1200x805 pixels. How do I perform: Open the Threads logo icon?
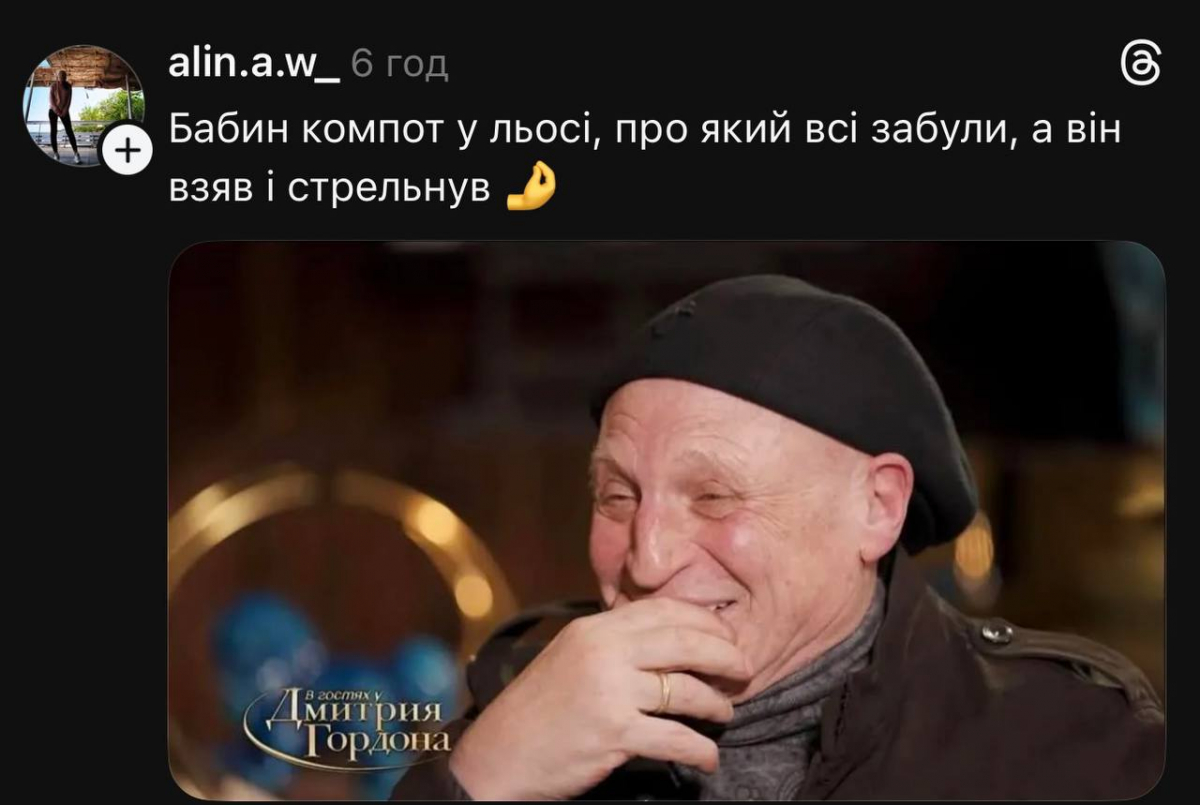click(x=1141, y=67)
